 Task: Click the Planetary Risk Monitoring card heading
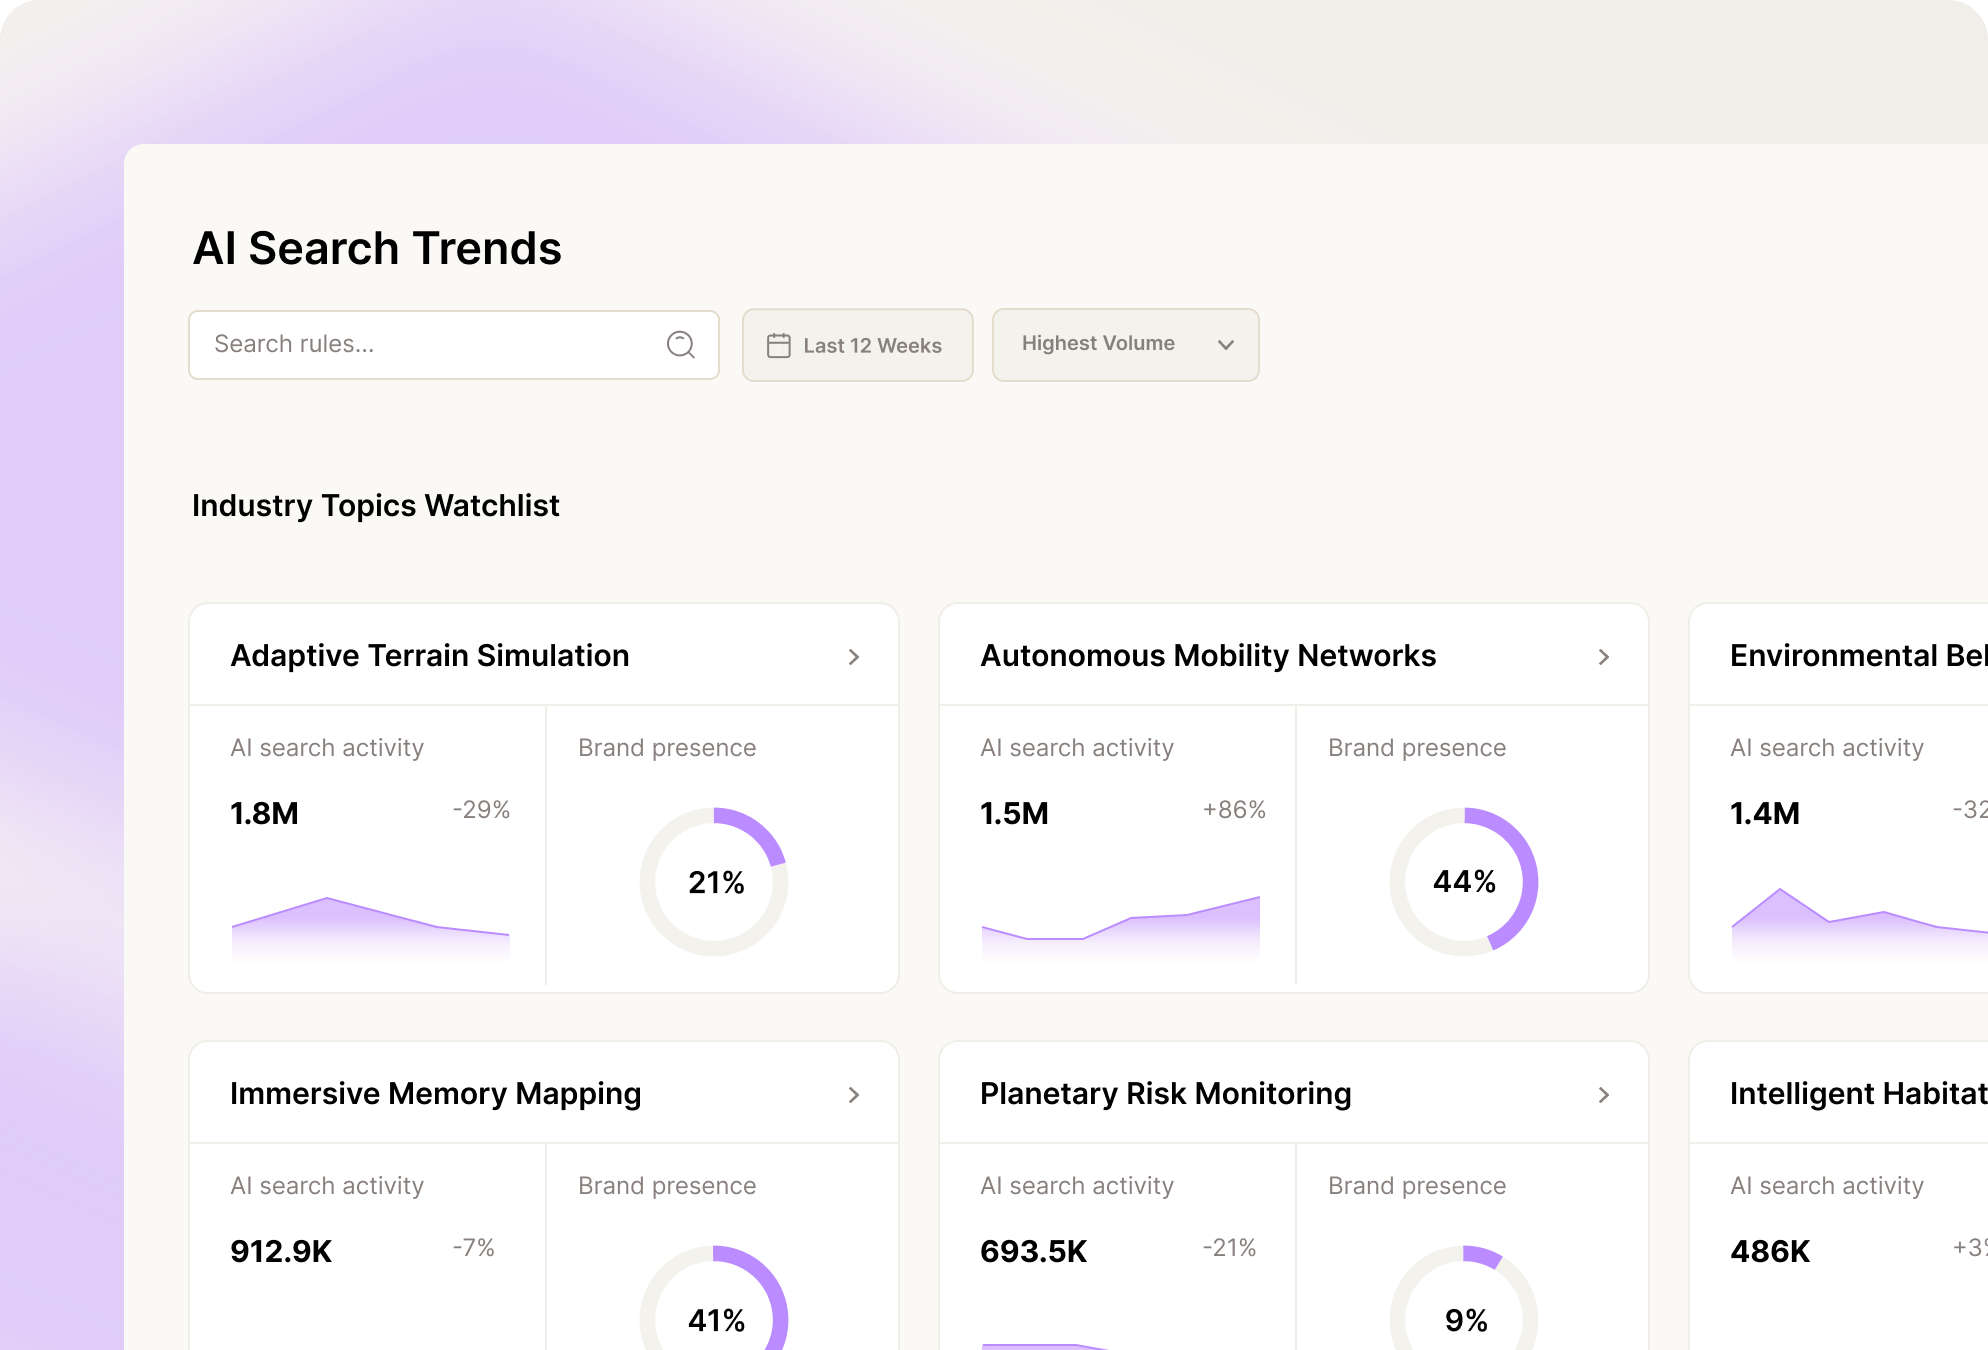click(1165, 1094)
